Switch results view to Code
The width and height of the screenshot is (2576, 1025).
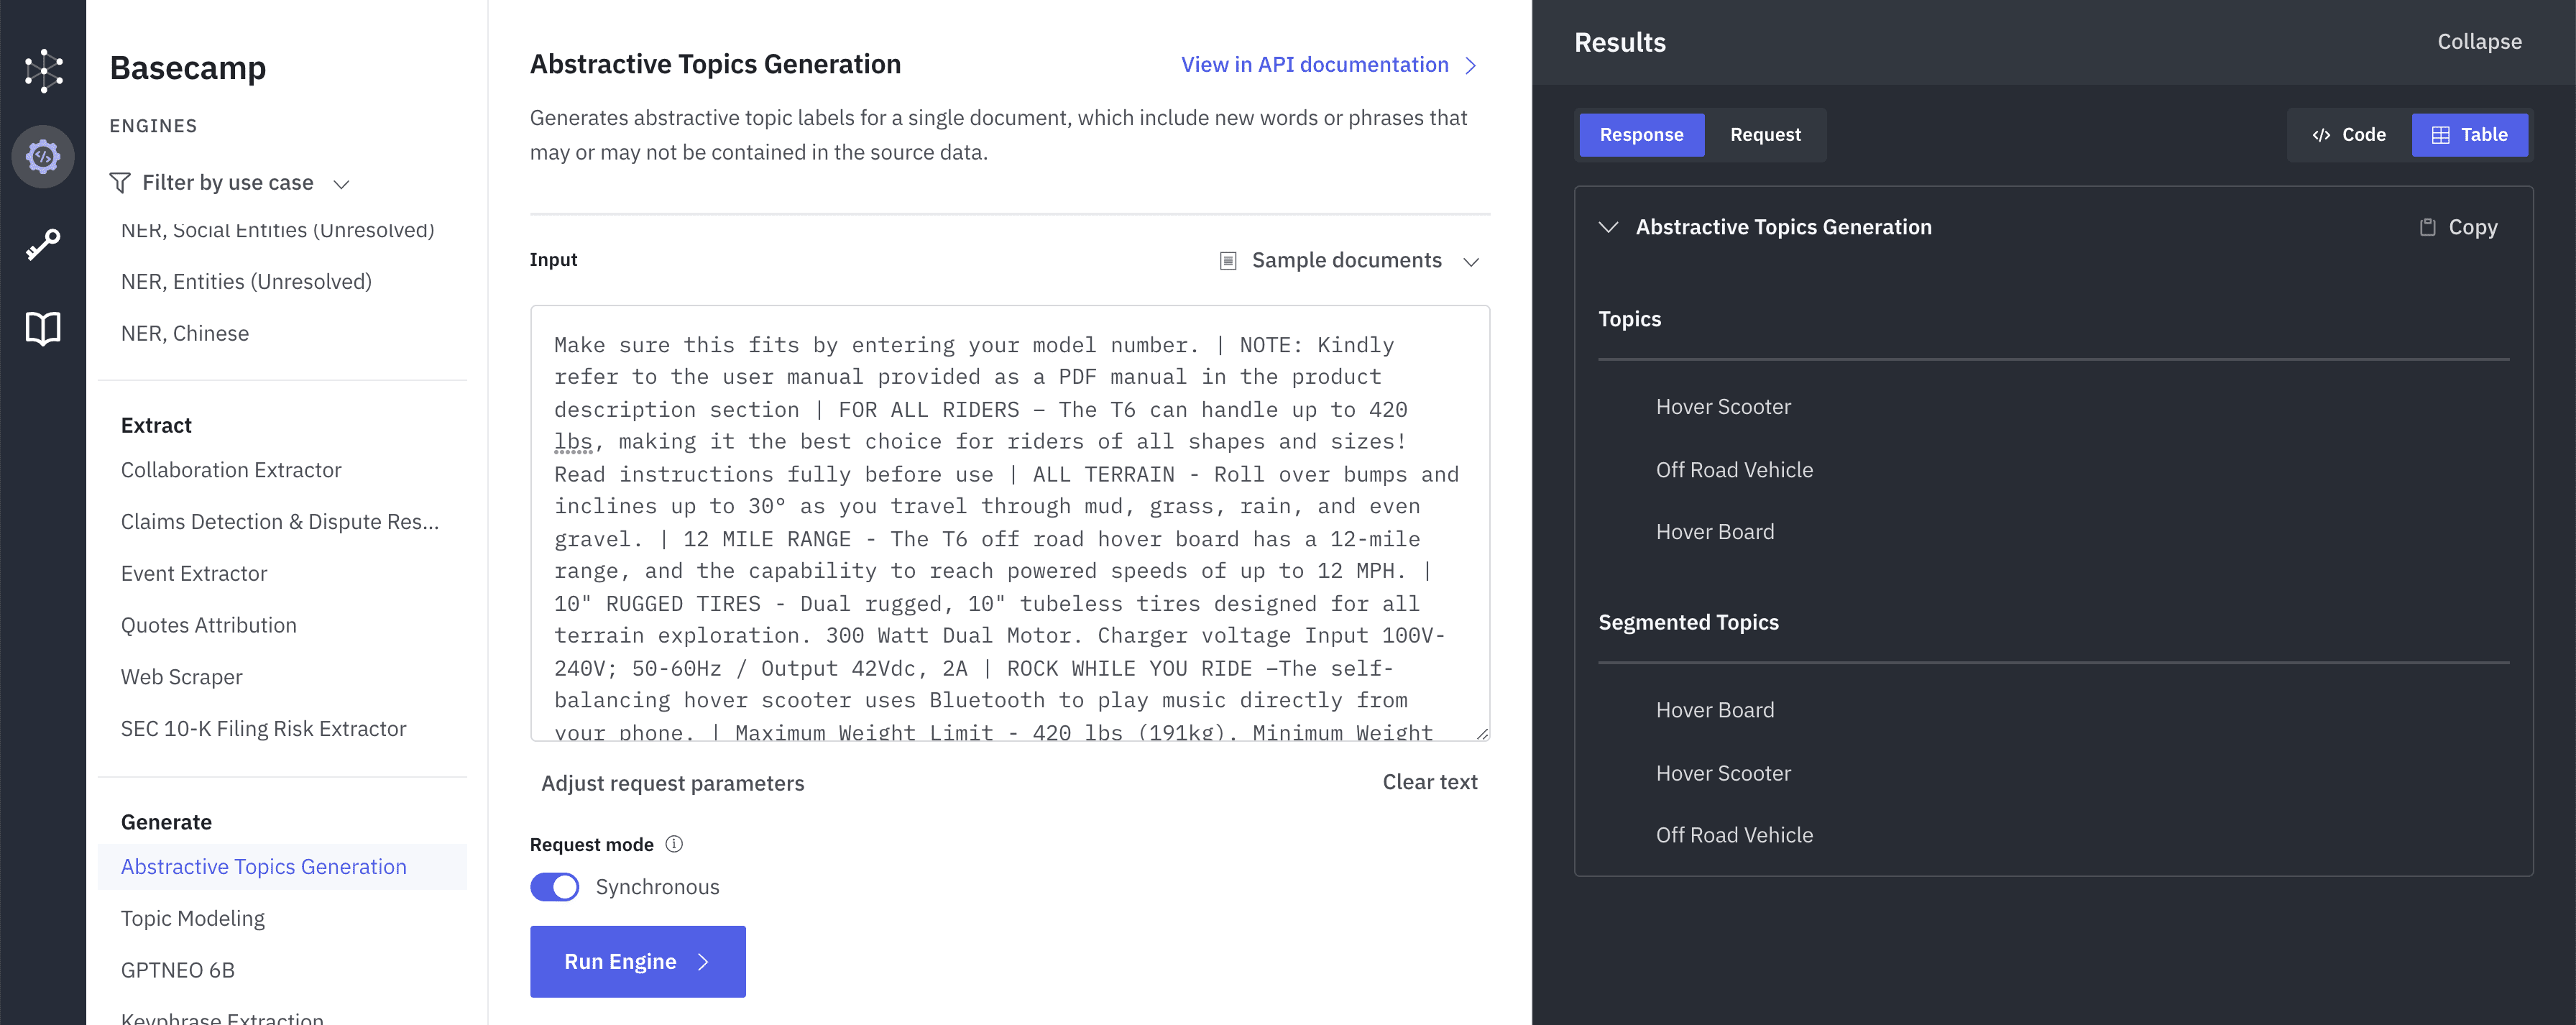point(2349,135)
